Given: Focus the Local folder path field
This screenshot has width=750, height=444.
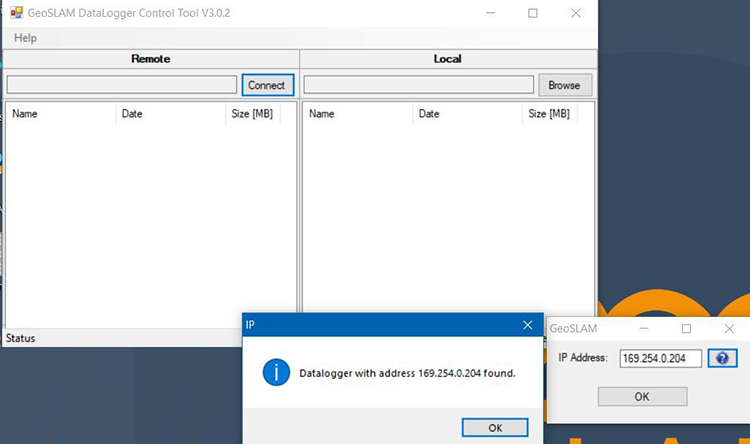Looking at the screenshot, I should pos(418,85).
